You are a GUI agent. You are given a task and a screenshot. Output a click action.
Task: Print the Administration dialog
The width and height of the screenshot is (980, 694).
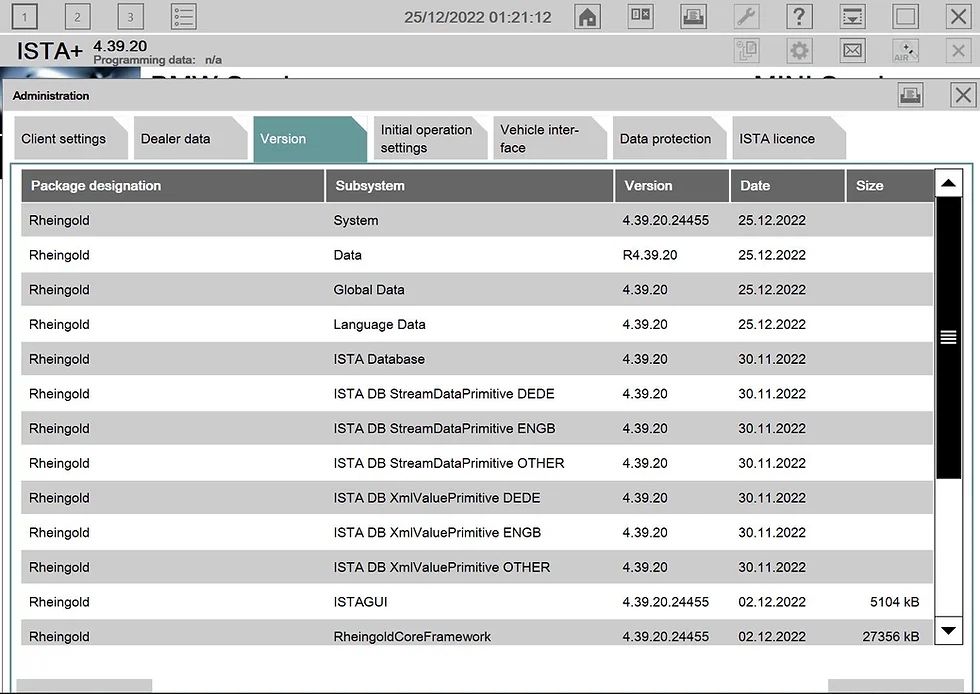click(x=911, y=95)
